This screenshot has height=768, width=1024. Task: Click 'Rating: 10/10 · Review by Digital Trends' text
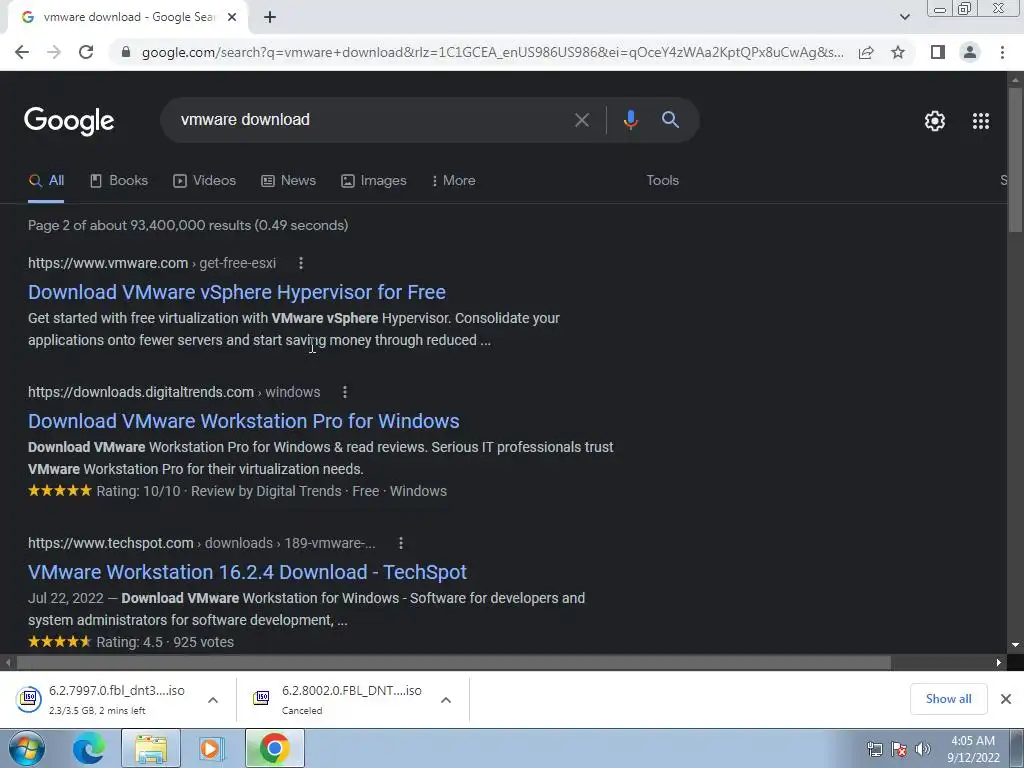click(219, 491)
